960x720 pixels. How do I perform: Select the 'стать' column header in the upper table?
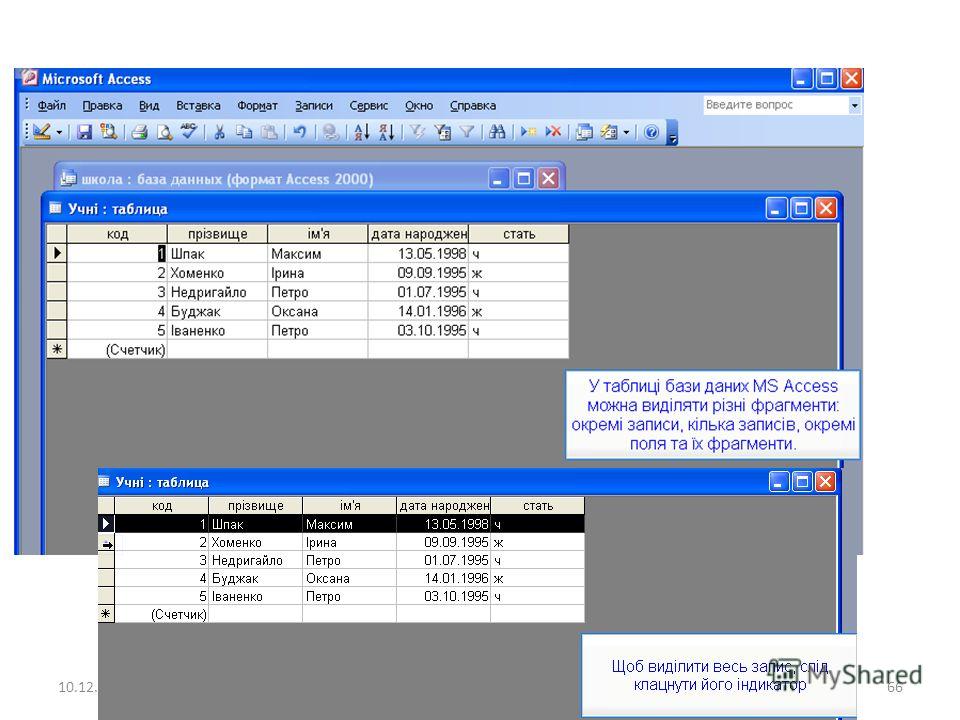click(519, 234)
